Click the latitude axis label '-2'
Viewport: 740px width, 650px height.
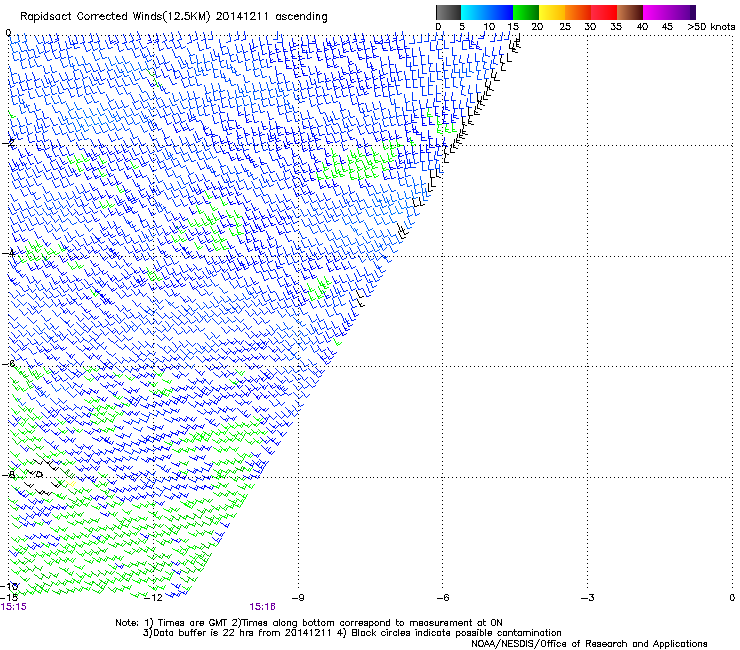tap(8, 143)
